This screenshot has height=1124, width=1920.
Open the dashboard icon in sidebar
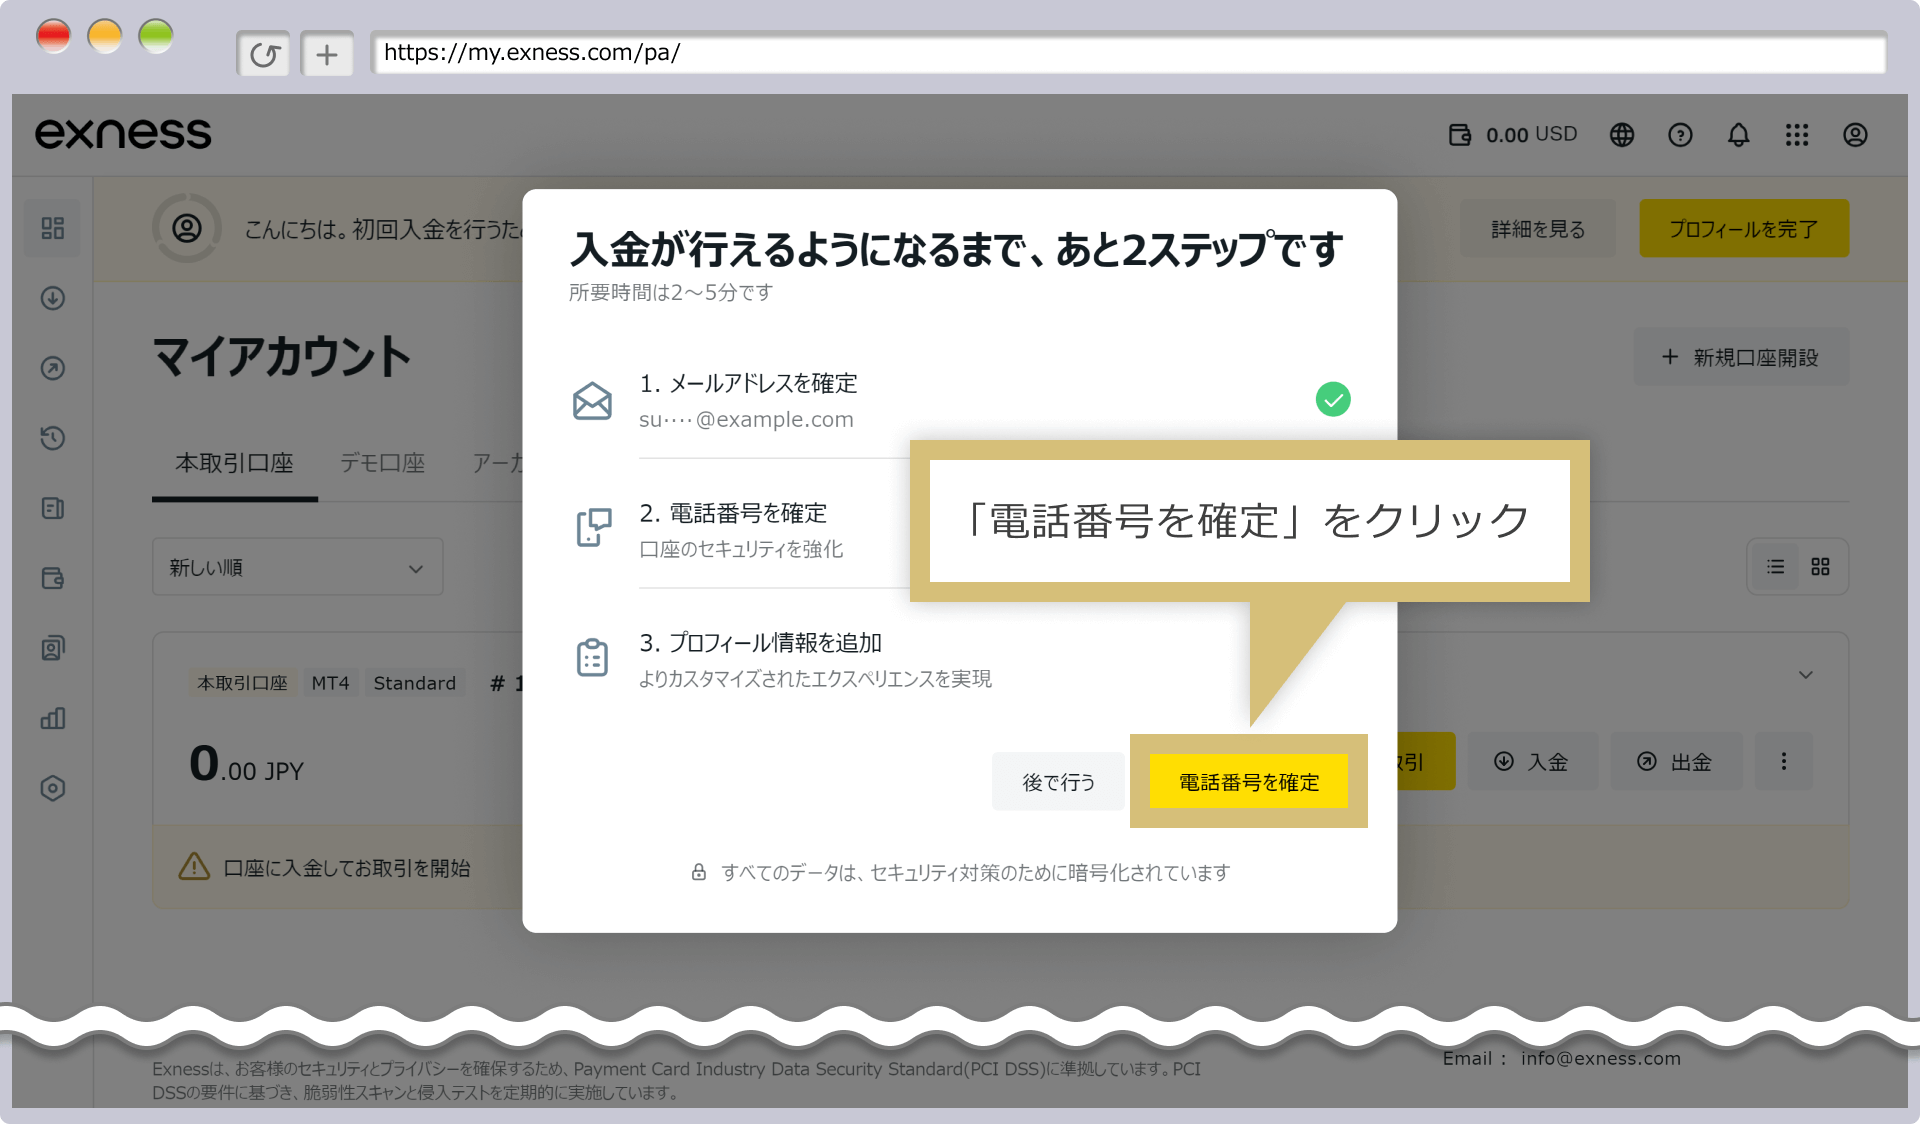pos(53,228)
